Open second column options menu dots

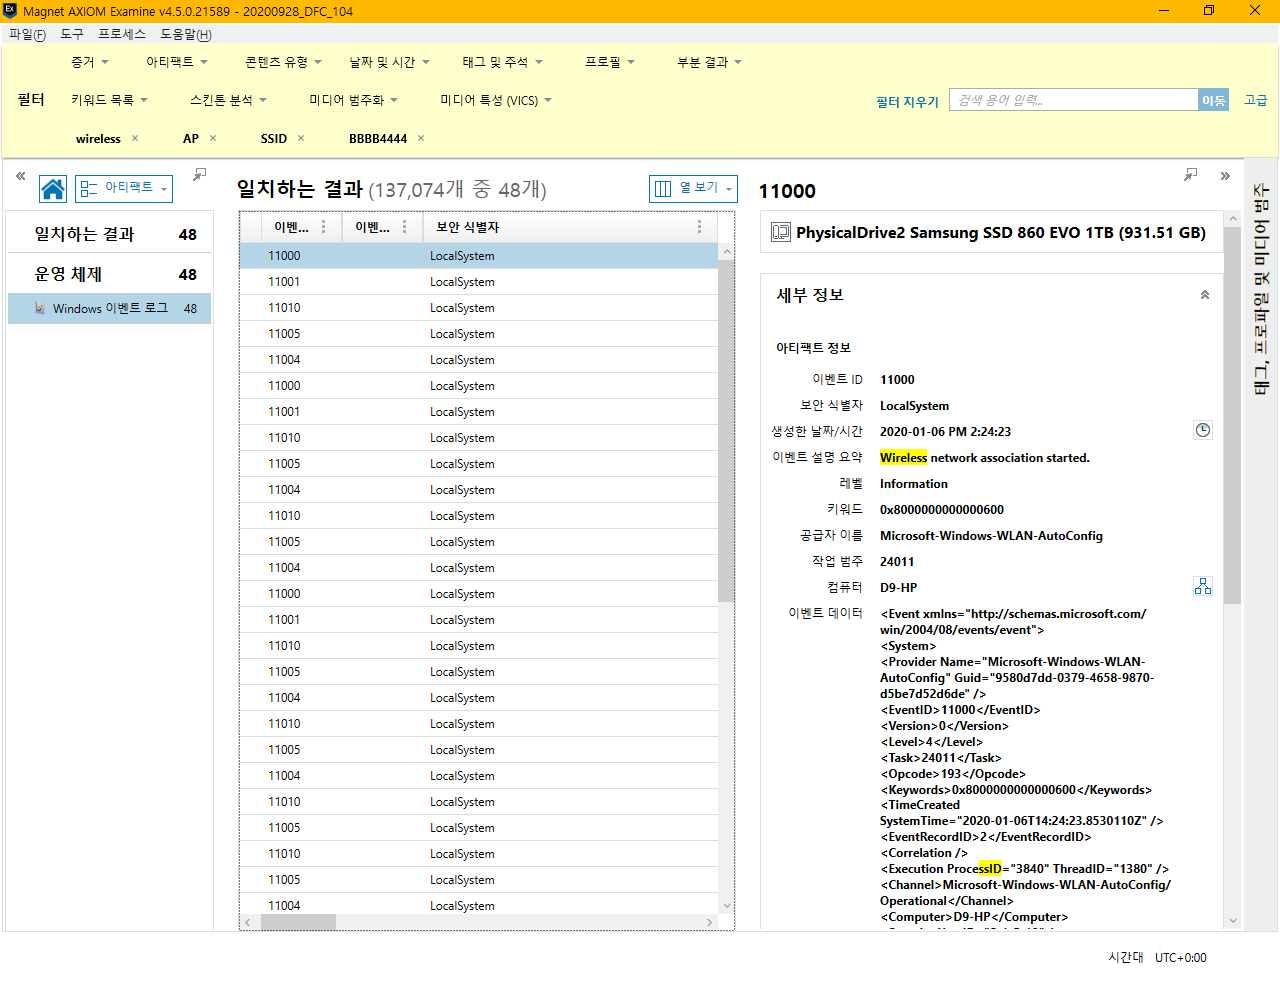coord(404,227)
